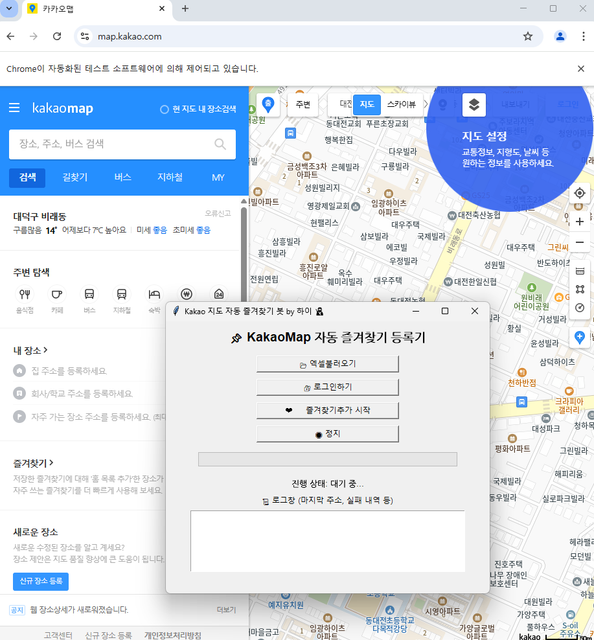The image size is (594, 640).
Task: Click the area selection tool icon
Action: click(580, 289)
